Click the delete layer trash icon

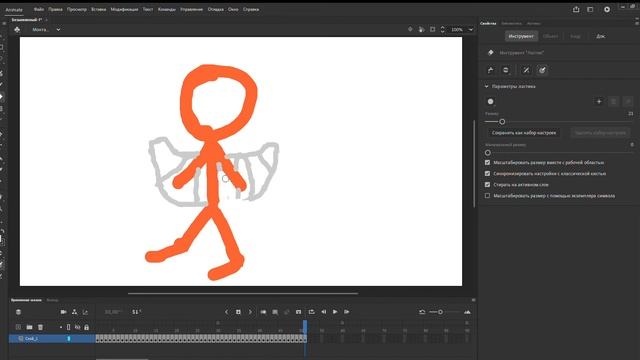40,327
